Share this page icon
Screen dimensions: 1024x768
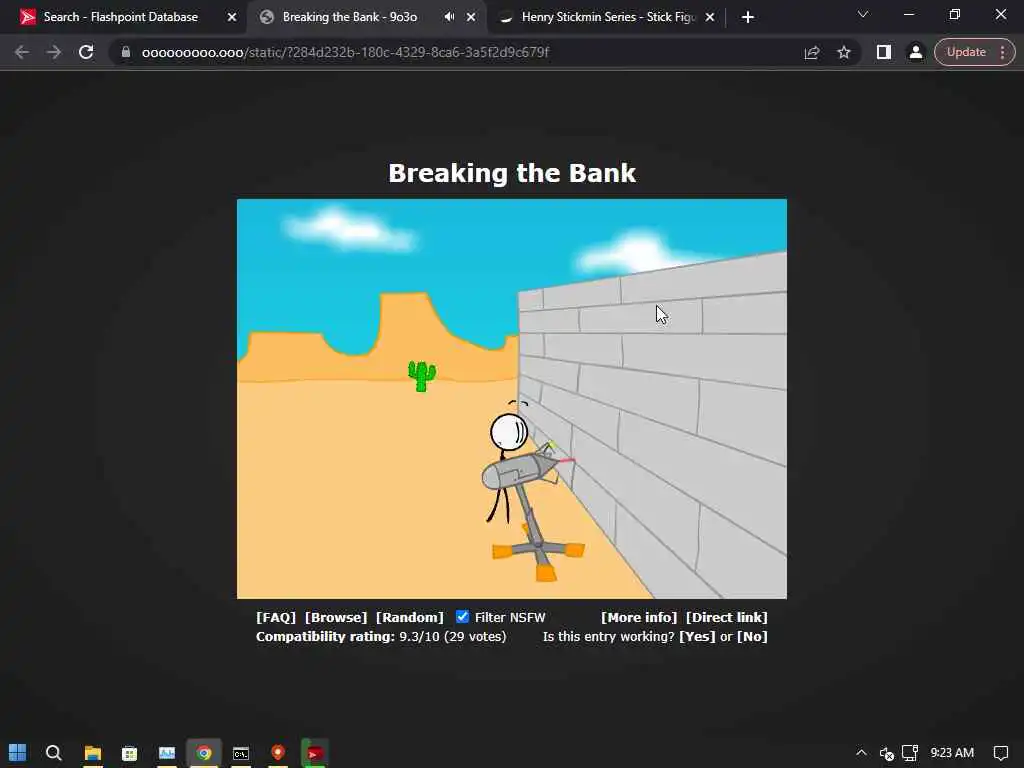click(812, 52)
